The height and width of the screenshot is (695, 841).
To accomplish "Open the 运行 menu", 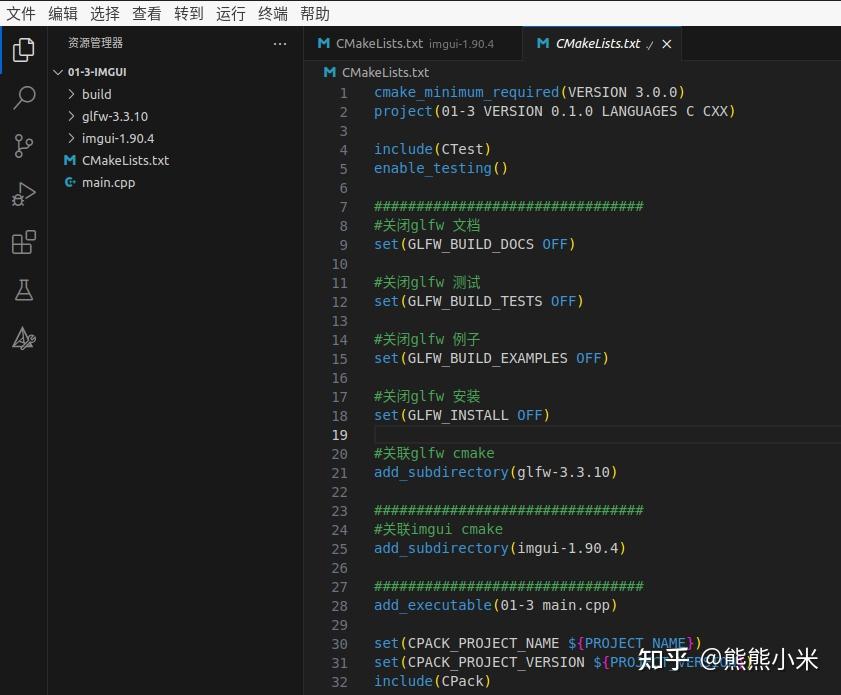I will pyautogui.click(x=231, y=13).
